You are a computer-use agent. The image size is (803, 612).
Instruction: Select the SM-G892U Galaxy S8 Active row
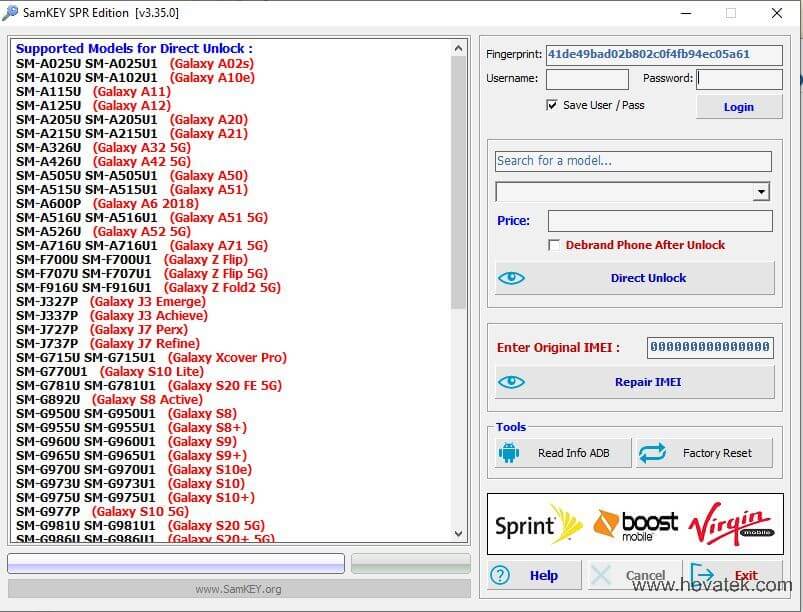point(110,399)
